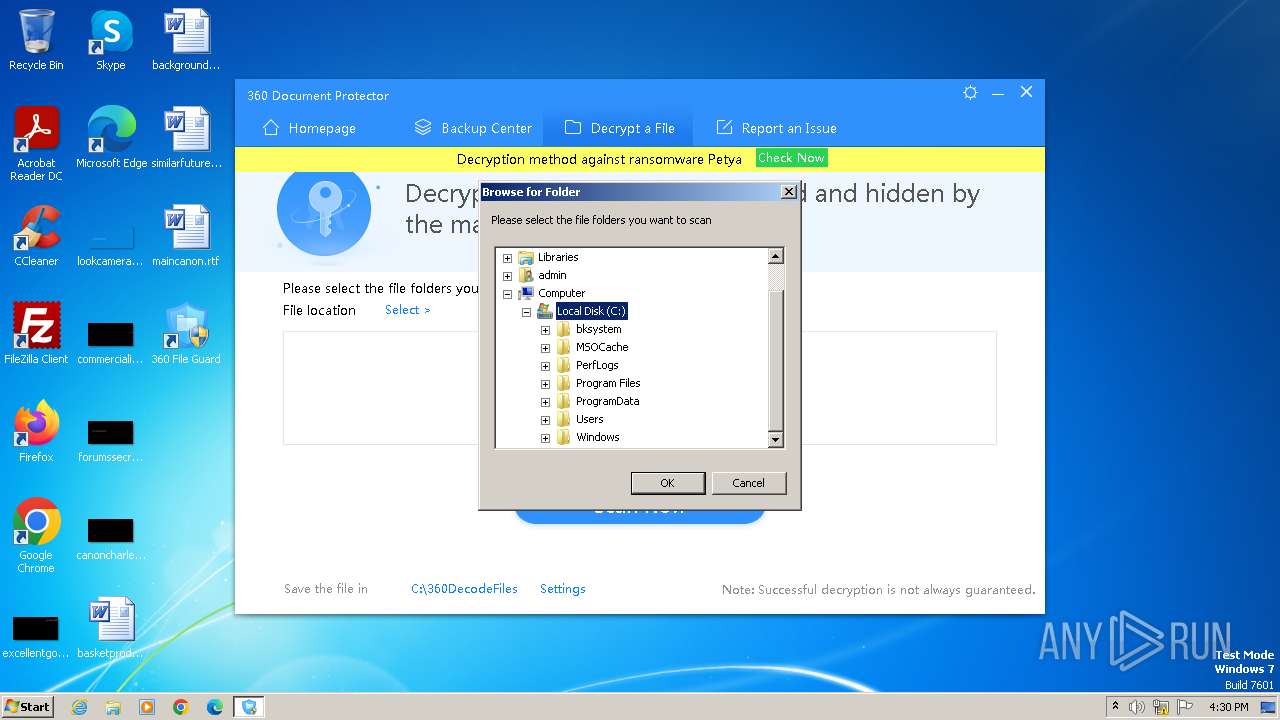Open Windows Explorer from taskbar
This screenshot has width=1280, height=720.
(x=113, y=707)
